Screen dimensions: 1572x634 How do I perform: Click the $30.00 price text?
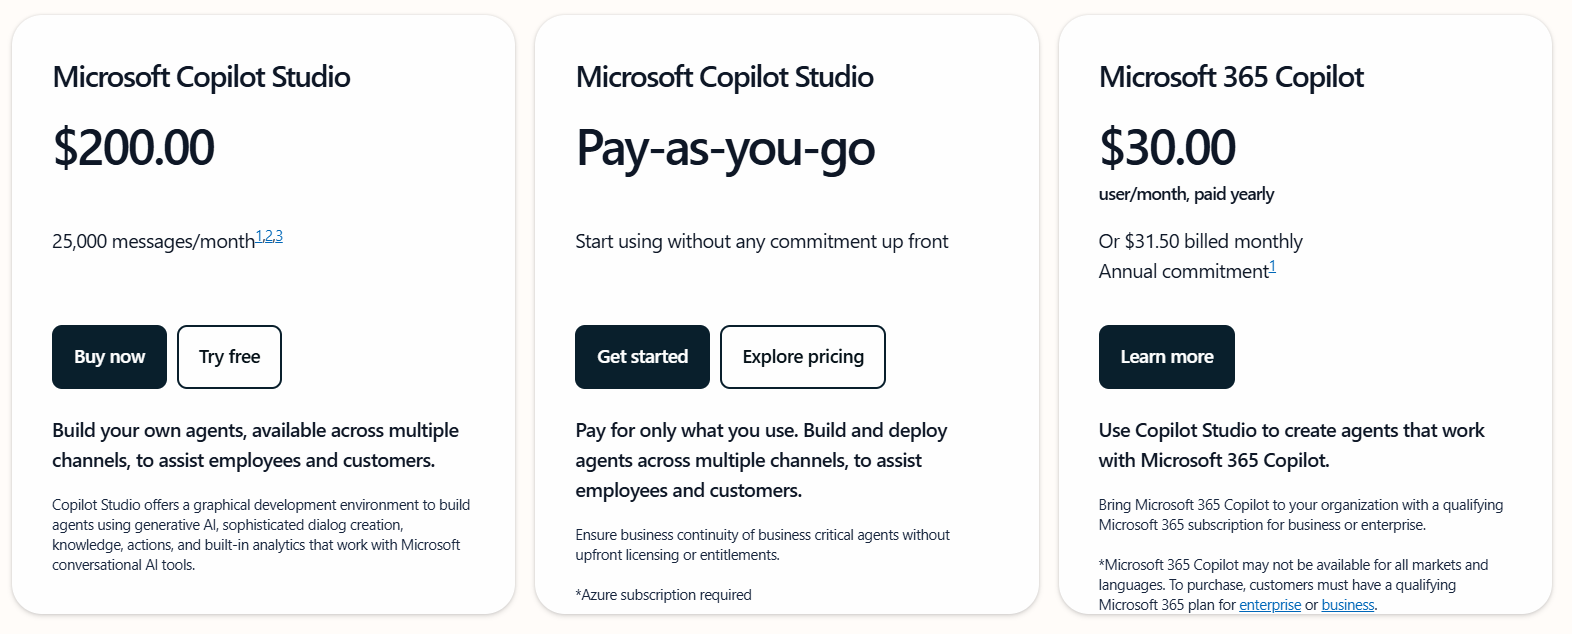click(x=1167, y=147)
